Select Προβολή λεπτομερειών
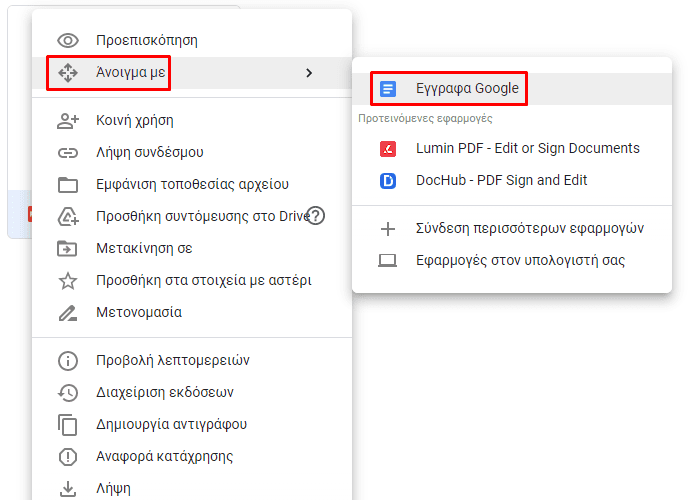Screen dimensions: 698x500 pos(192,361)
